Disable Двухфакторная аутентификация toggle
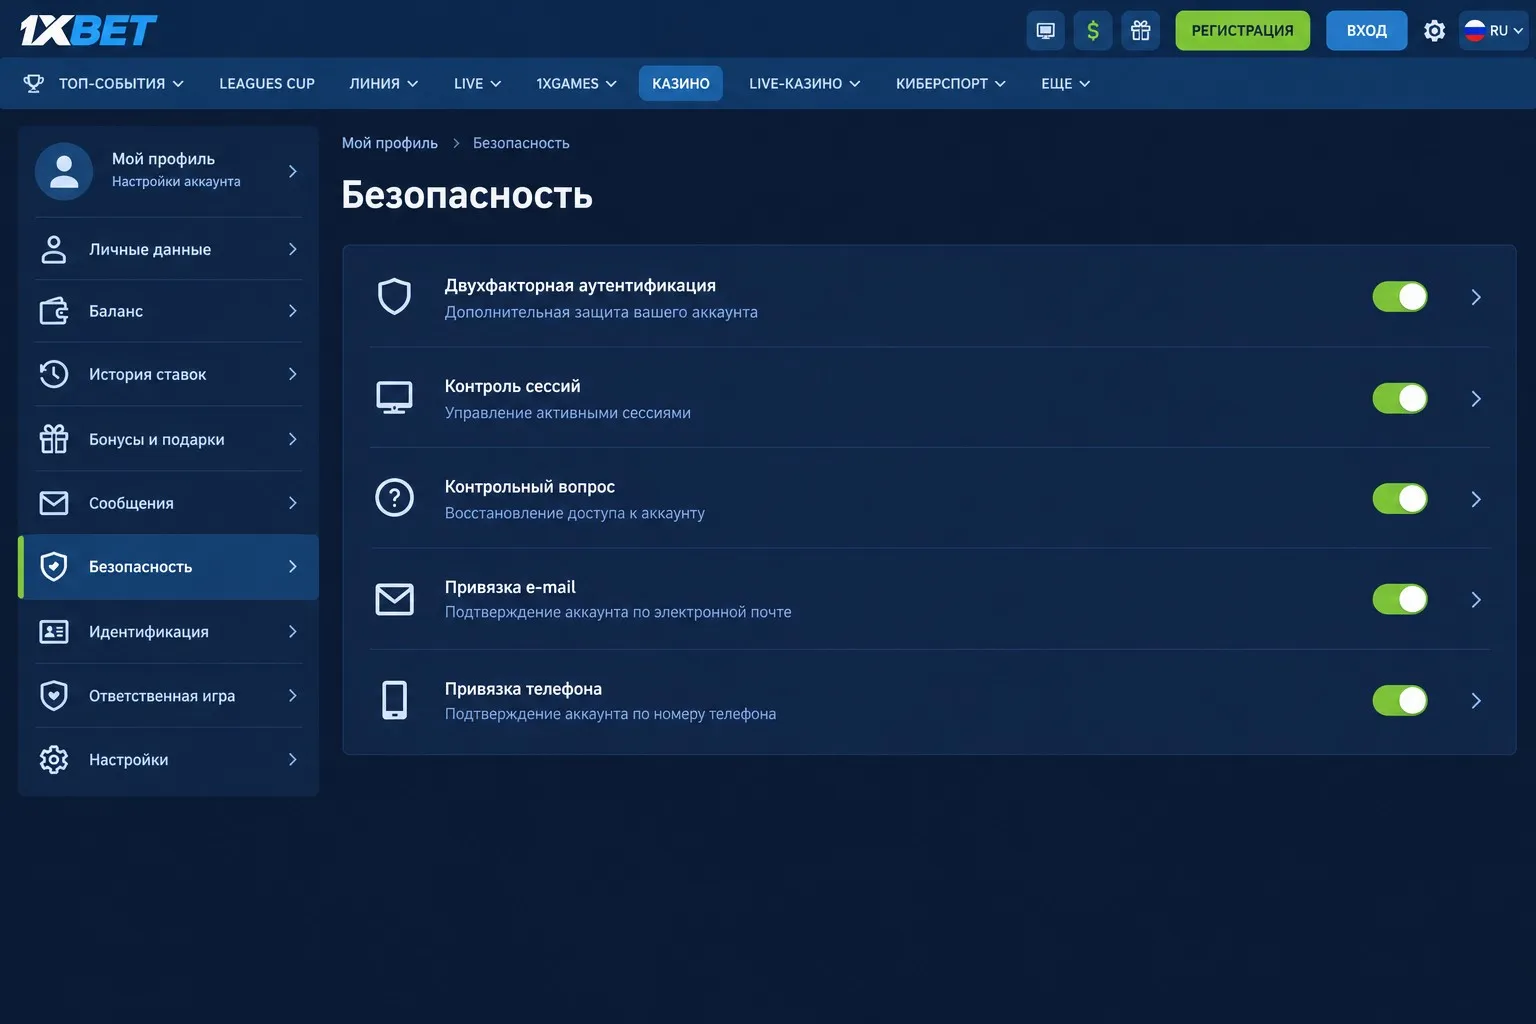The width and height of the screenshot is (1536, 1024). click(1400, 297)
